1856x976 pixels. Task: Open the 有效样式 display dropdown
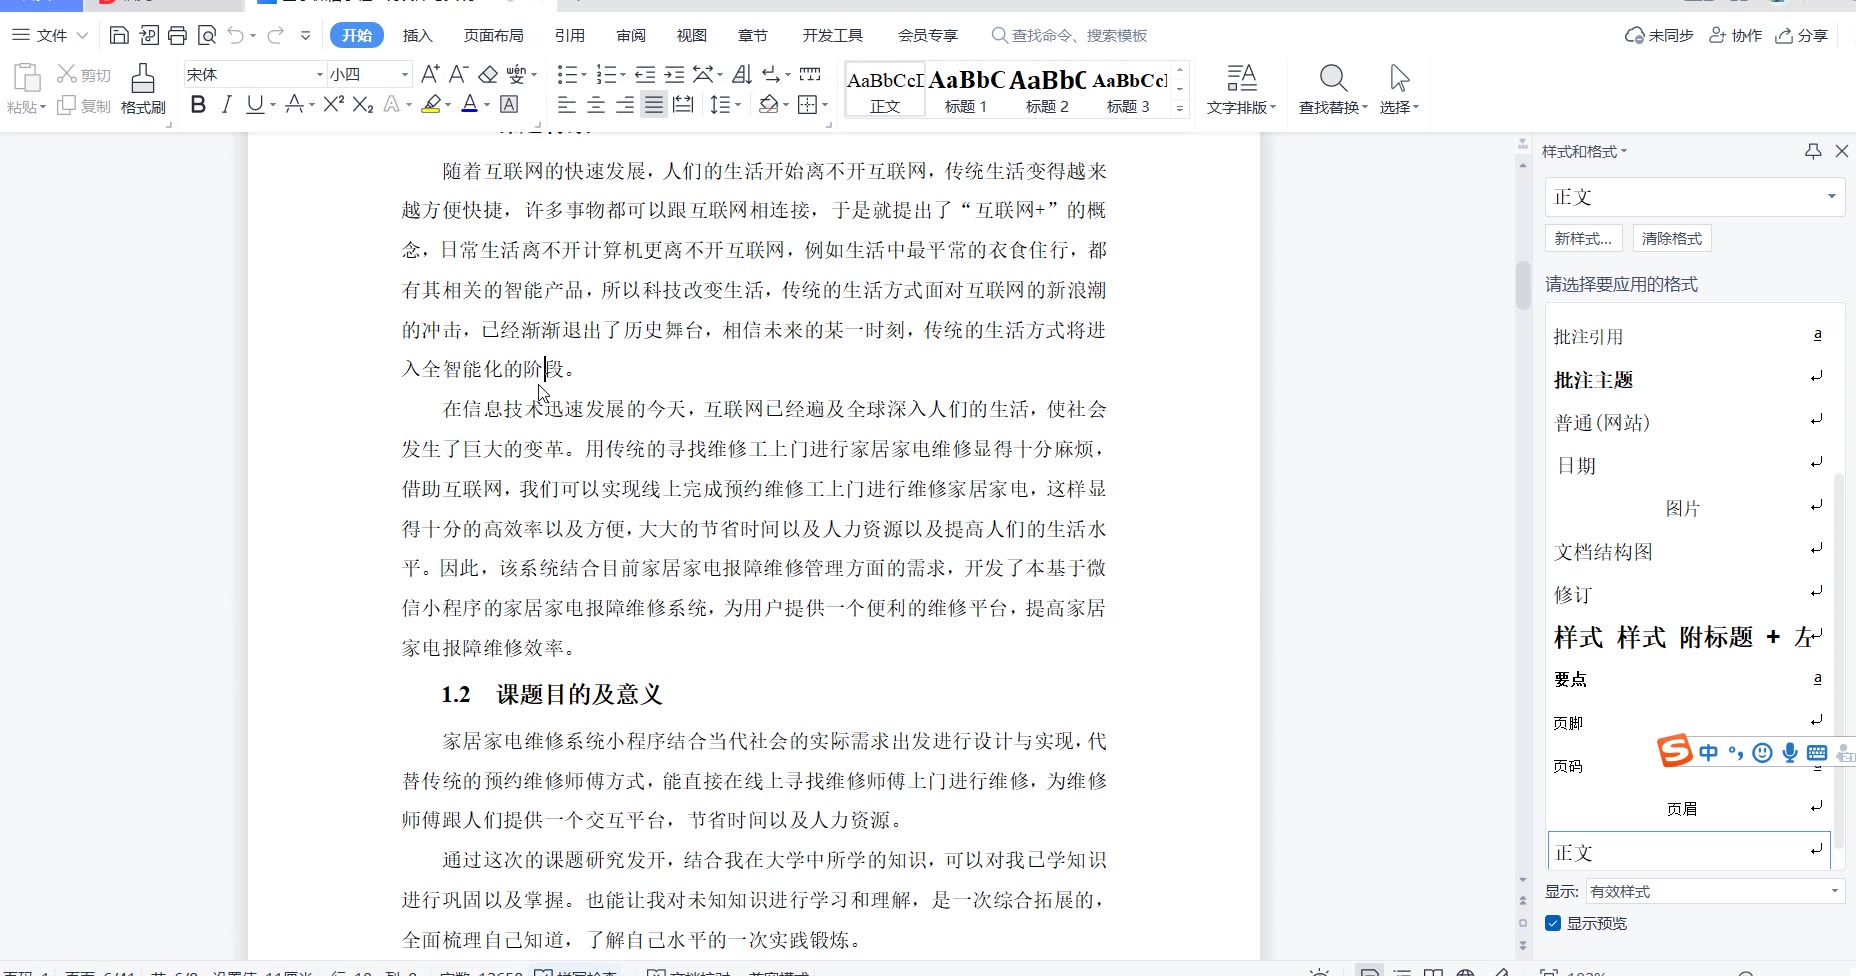(x=1834, y=891)
